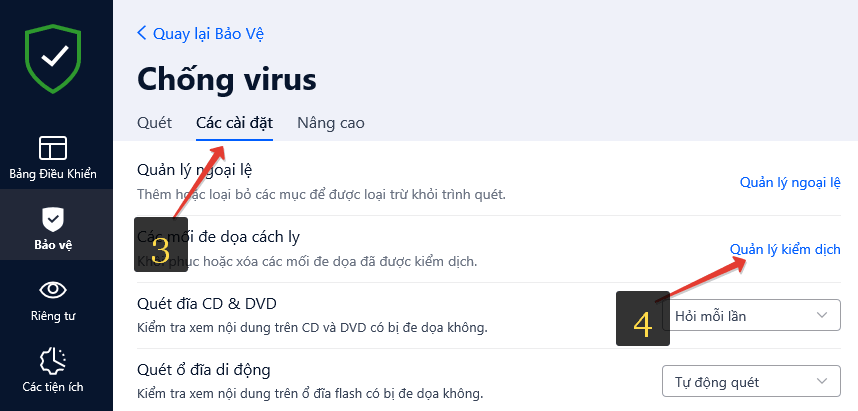Open the Hỏi mỗi lần dropdown
Viewport: 858px width, 411px height.
tap(751, 315)
